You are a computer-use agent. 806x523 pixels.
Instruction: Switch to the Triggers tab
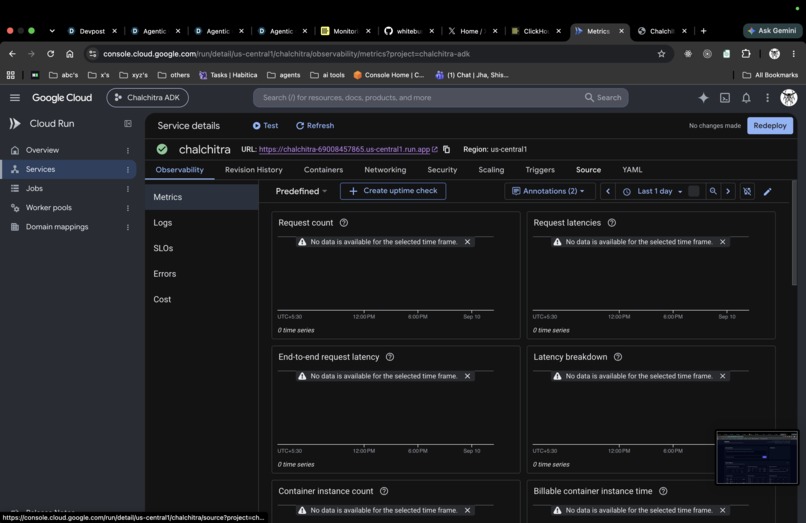click(x=540, y=170)
